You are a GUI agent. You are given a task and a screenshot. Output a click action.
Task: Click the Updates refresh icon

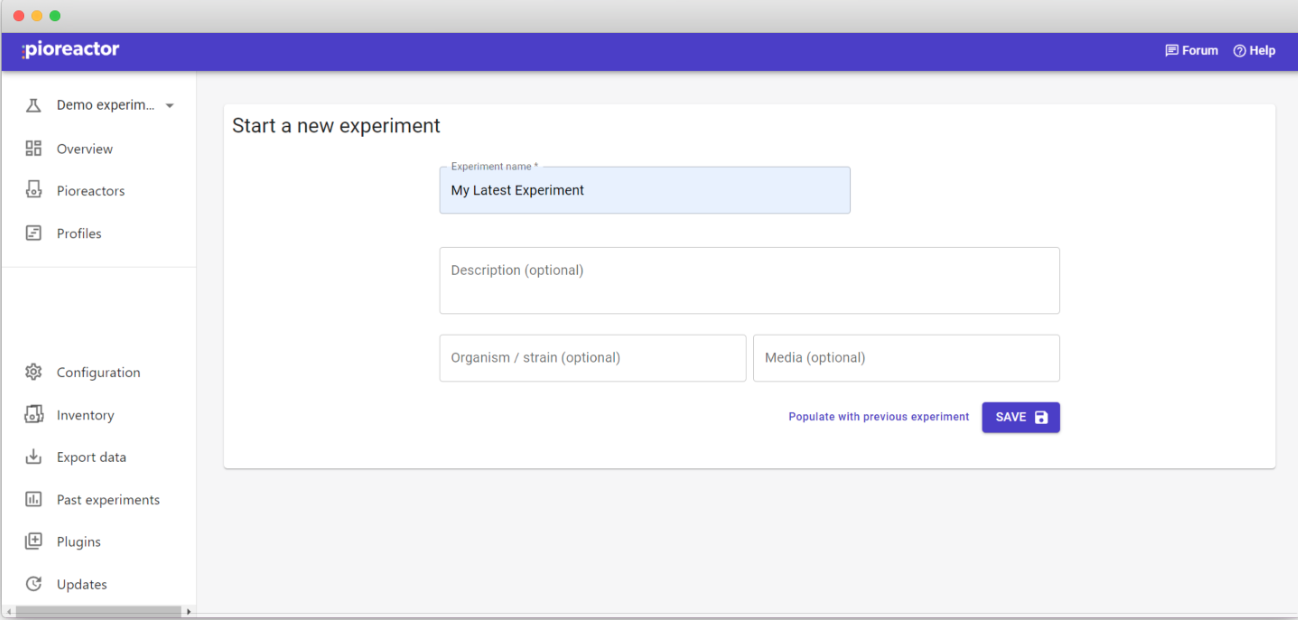click(33, 584)
